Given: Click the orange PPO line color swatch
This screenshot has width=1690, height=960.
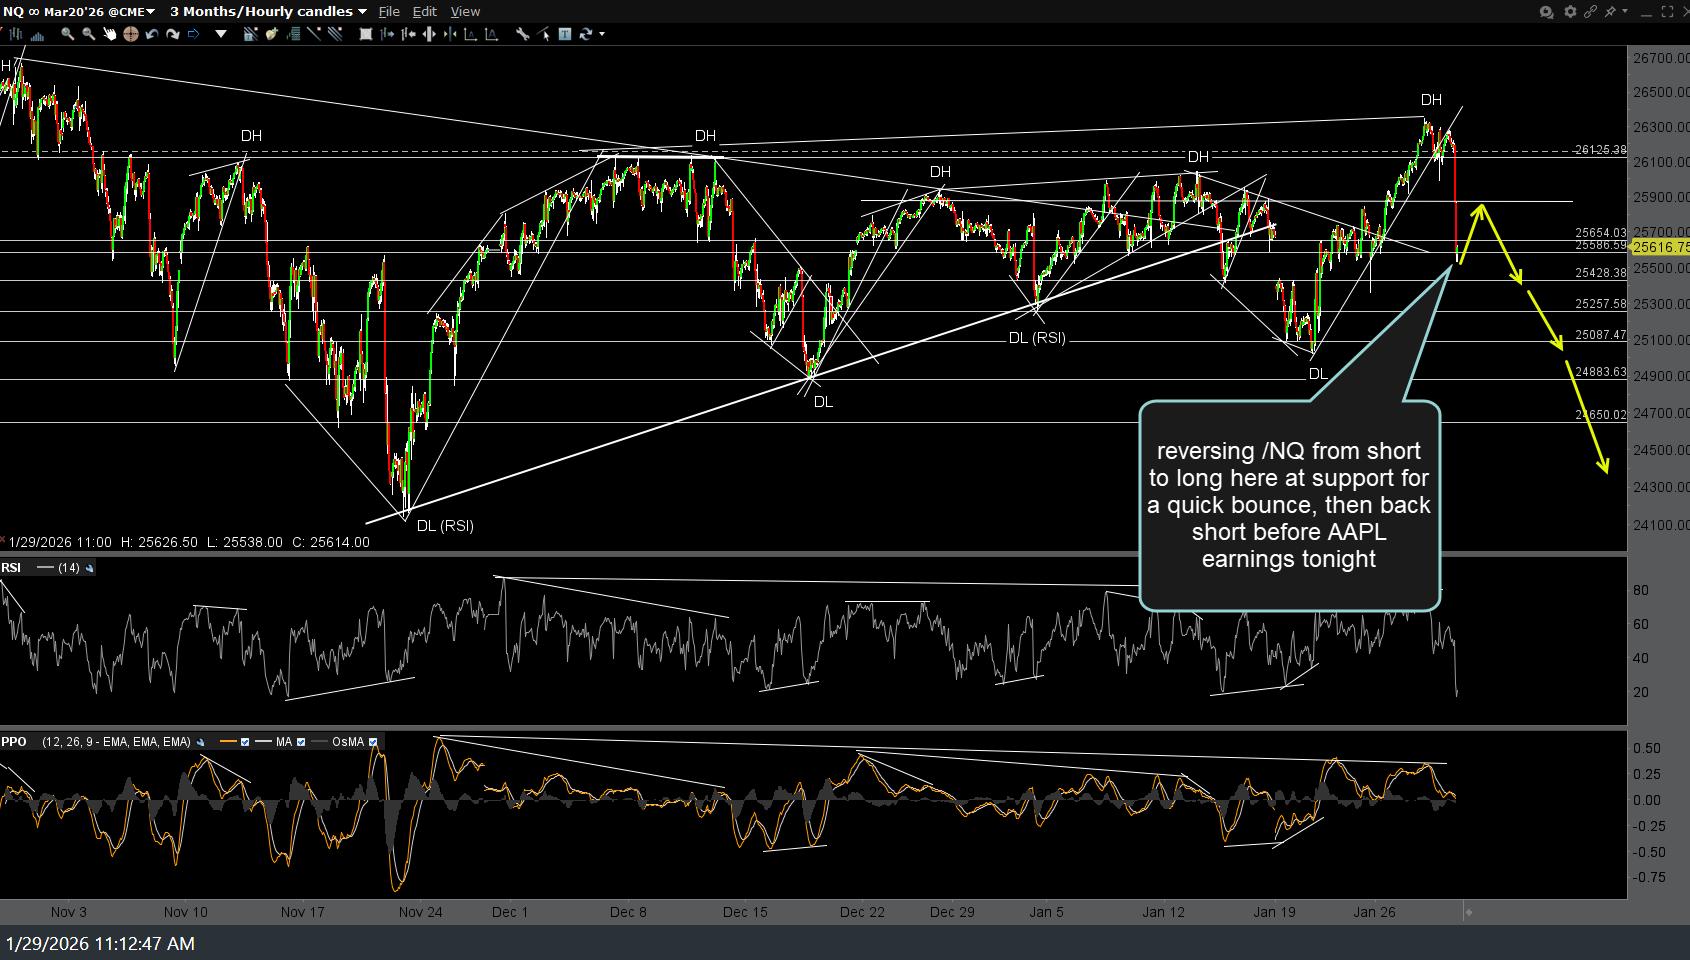Looking at the screenshot, I should [x=228, y=743].
